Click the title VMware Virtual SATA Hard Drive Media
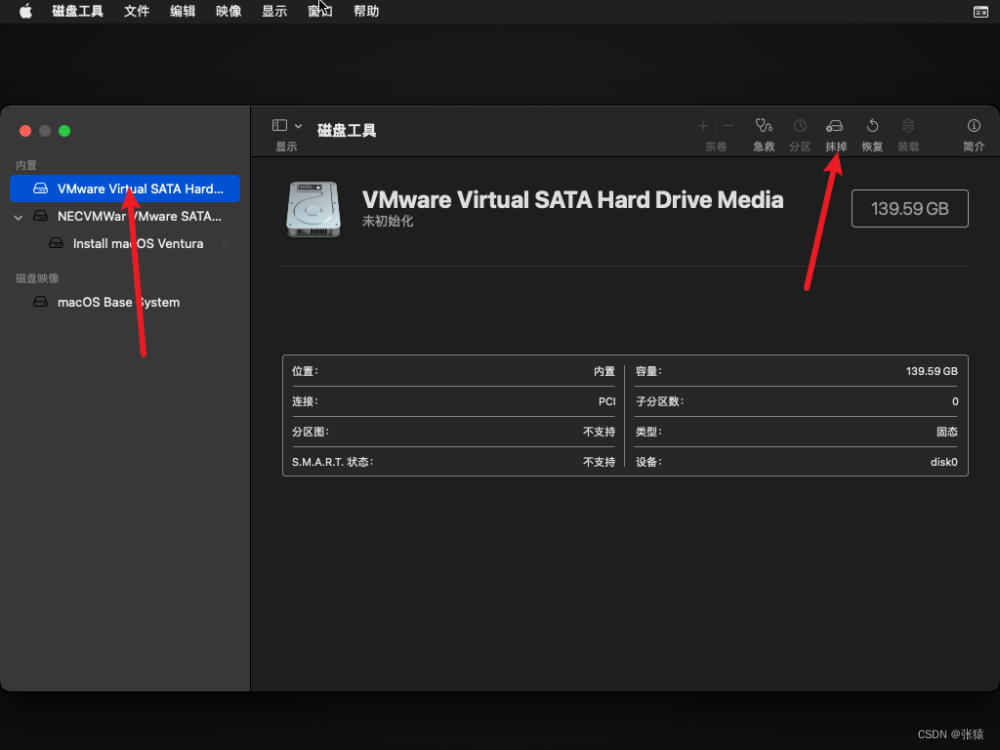The width and height of the screenshot is (1000, 750). (572, 200)
